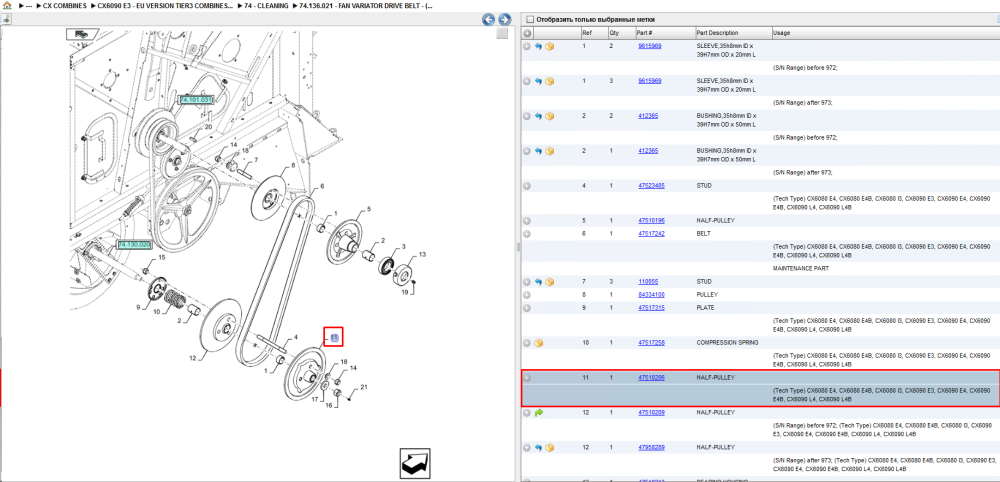Open part link 9615969 in qty 2 row
The height and width of the screenshot is (482, 1000).
point(650,47)
